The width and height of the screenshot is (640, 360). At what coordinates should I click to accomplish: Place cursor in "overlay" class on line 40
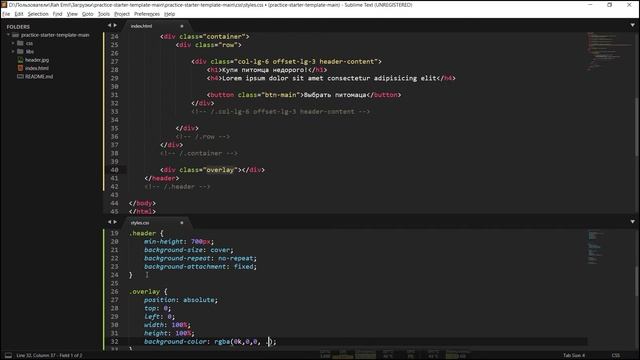click(x=220, y=170)
